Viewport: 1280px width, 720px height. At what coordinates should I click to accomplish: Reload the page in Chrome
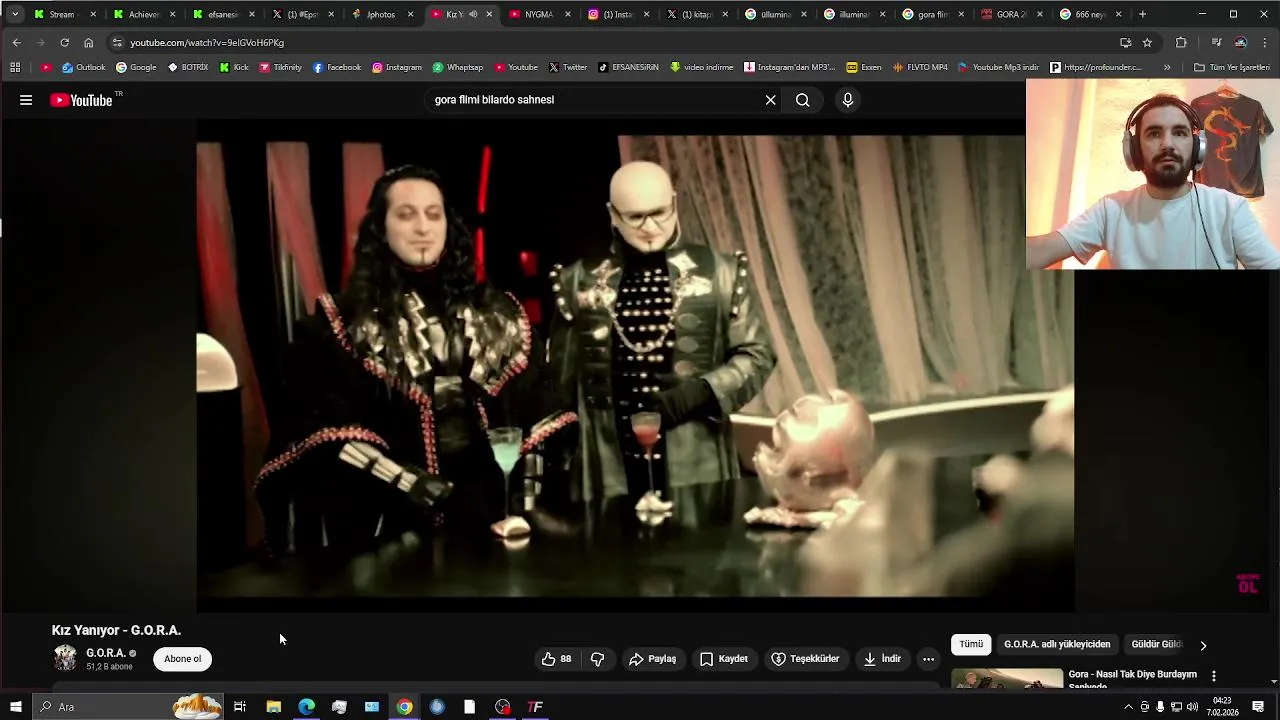pyautogui.click(x=64, y=43)
